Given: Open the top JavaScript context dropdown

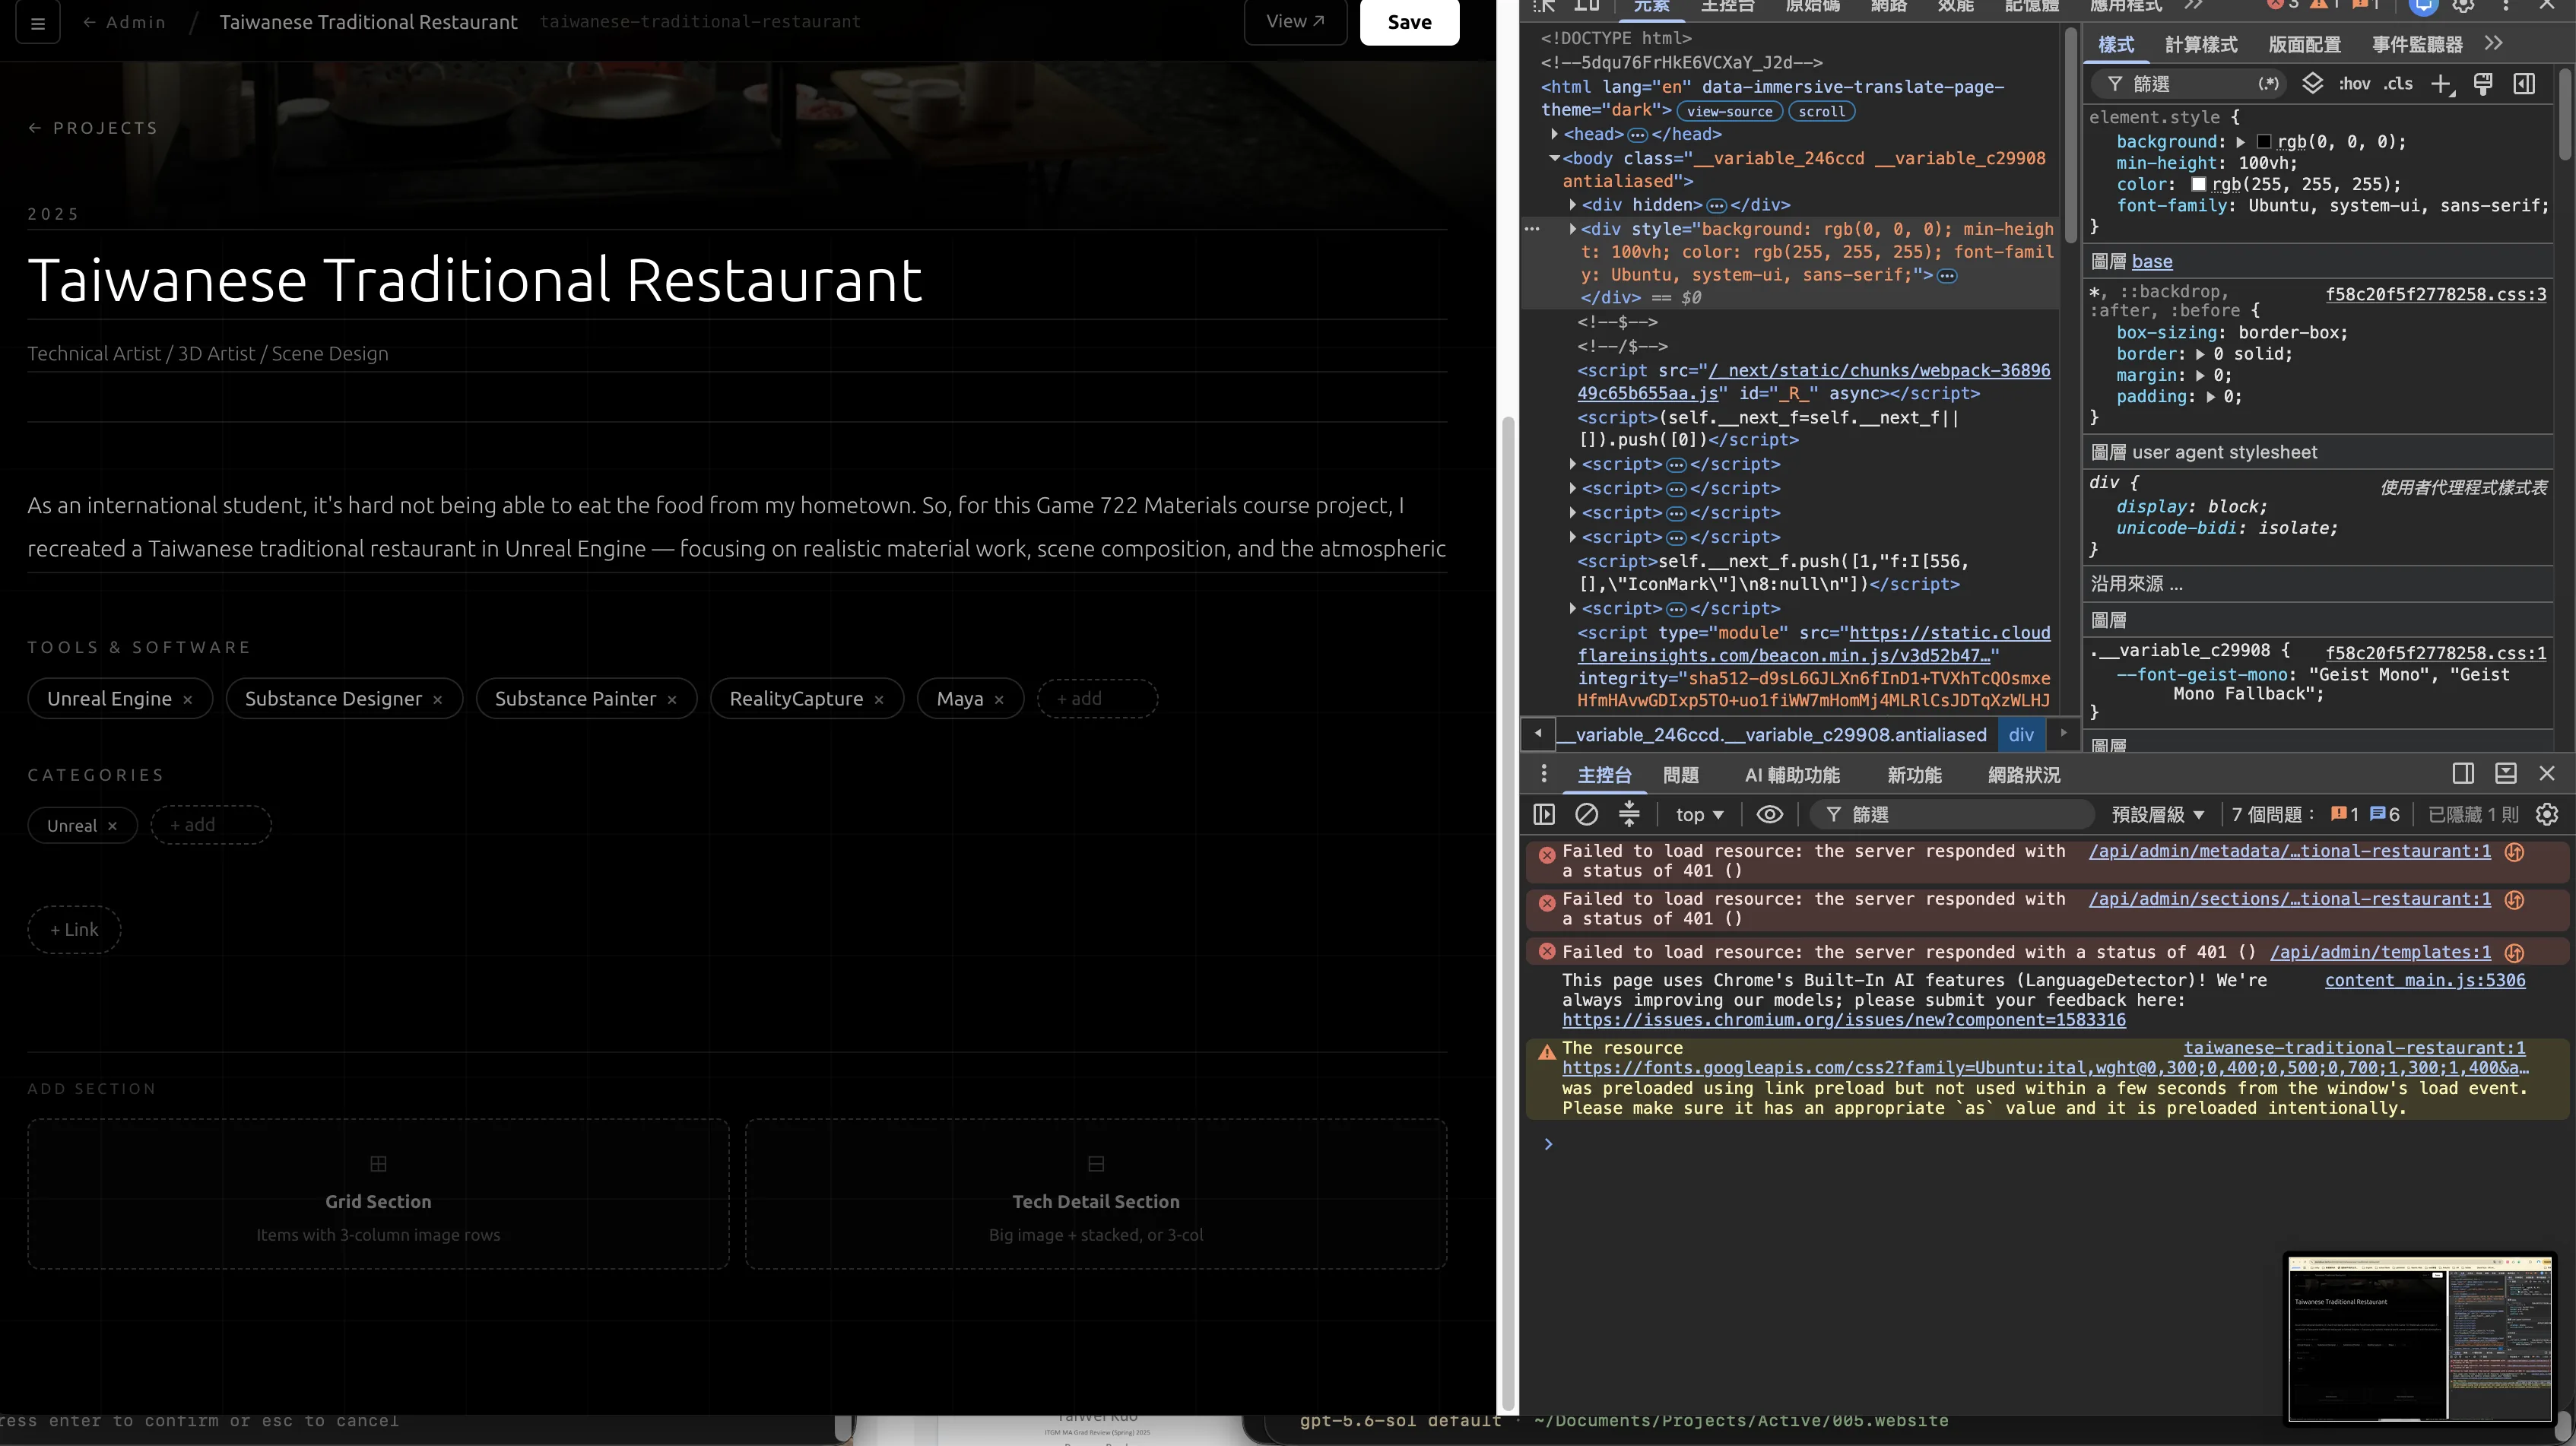Looking at the screenshot, I should click(1699, 815).
